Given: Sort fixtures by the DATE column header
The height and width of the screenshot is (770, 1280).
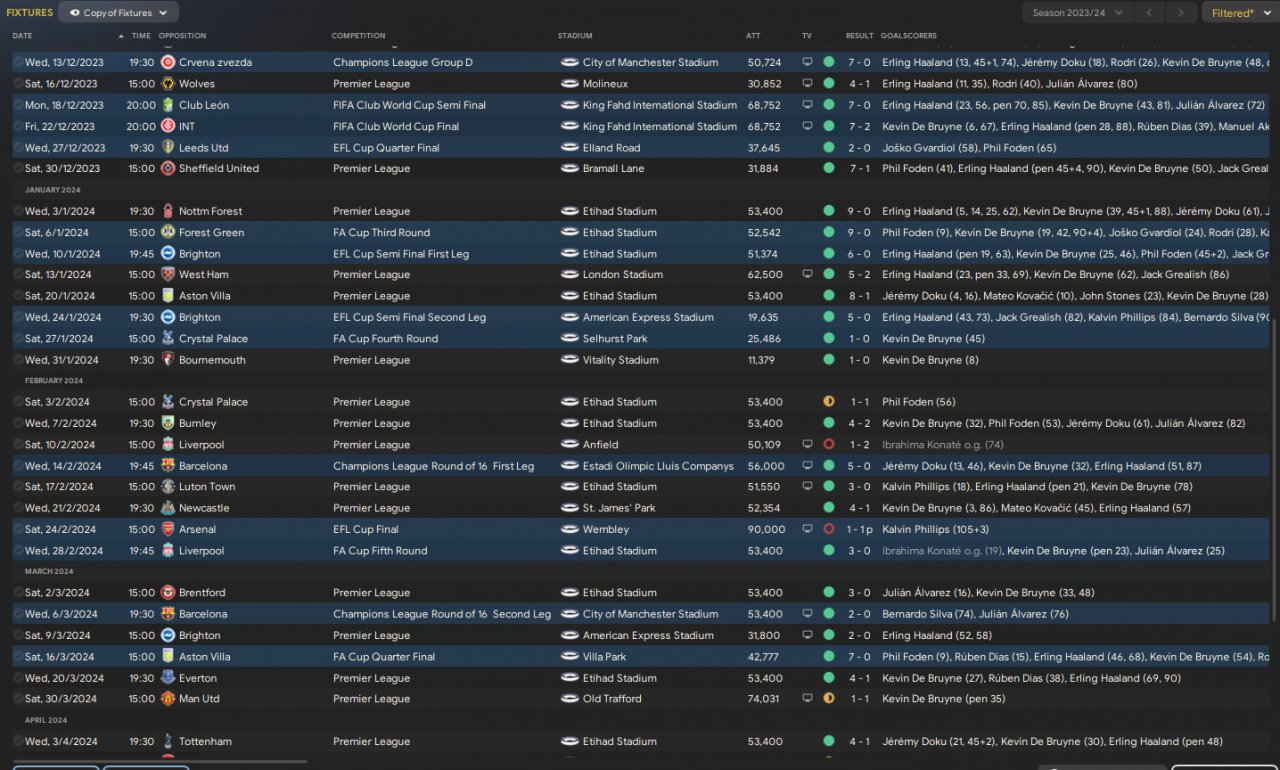Looking at the screenshot, I should coord(22,36).
